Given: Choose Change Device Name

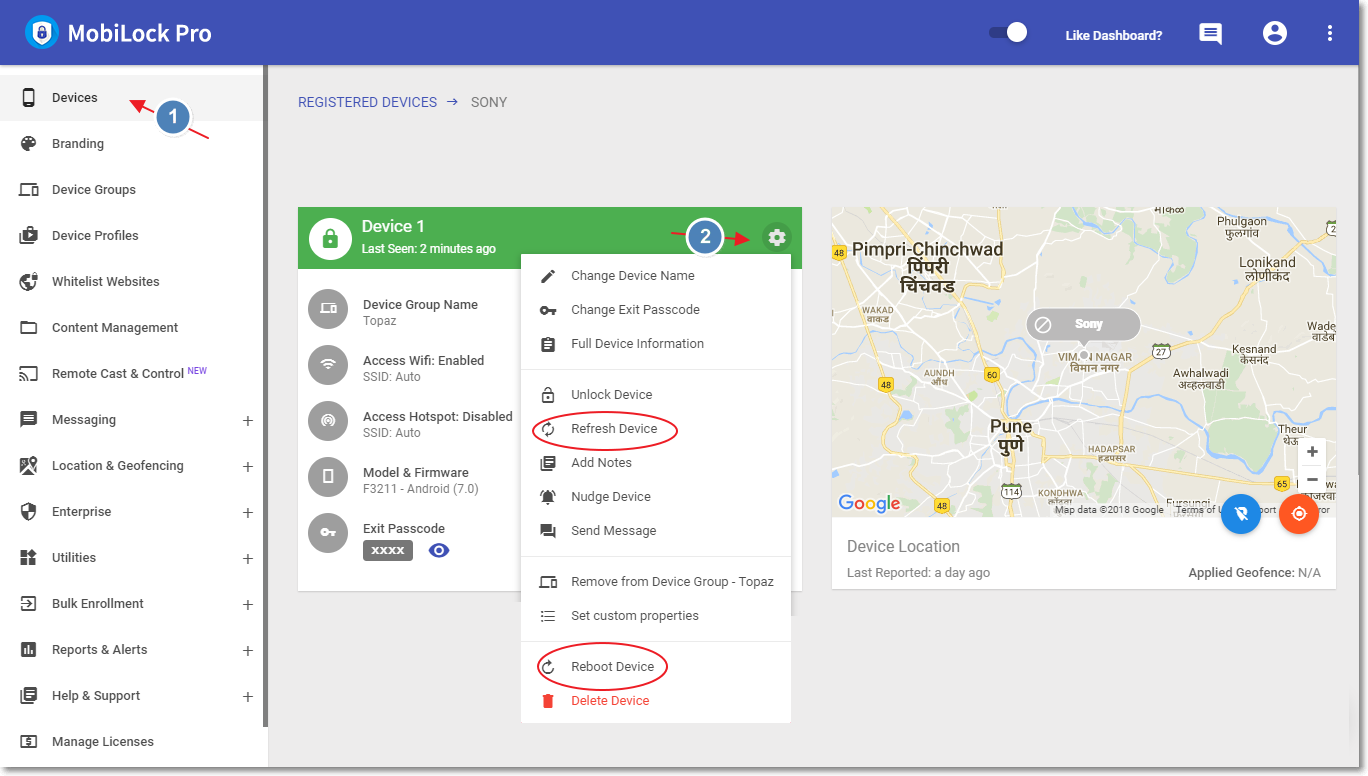Looking at the screenshot, I should 656,276.
